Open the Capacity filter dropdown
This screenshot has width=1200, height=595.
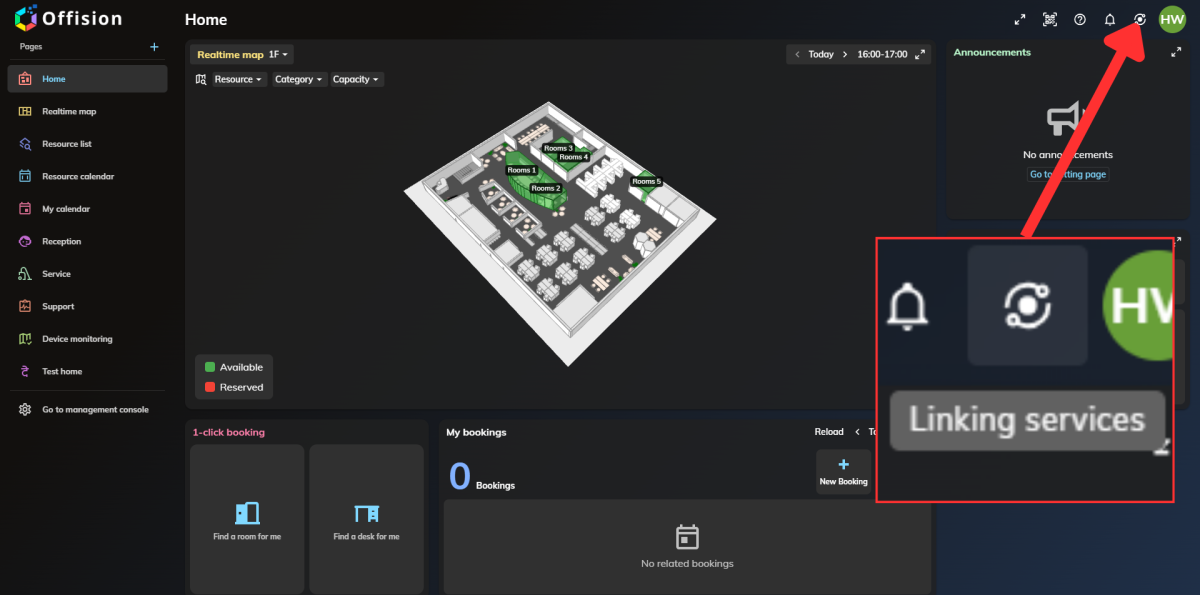click(356, 78)
